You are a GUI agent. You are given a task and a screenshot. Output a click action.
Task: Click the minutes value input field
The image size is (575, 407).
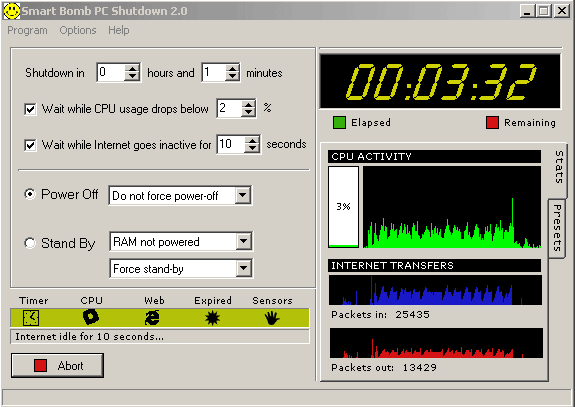214,72
